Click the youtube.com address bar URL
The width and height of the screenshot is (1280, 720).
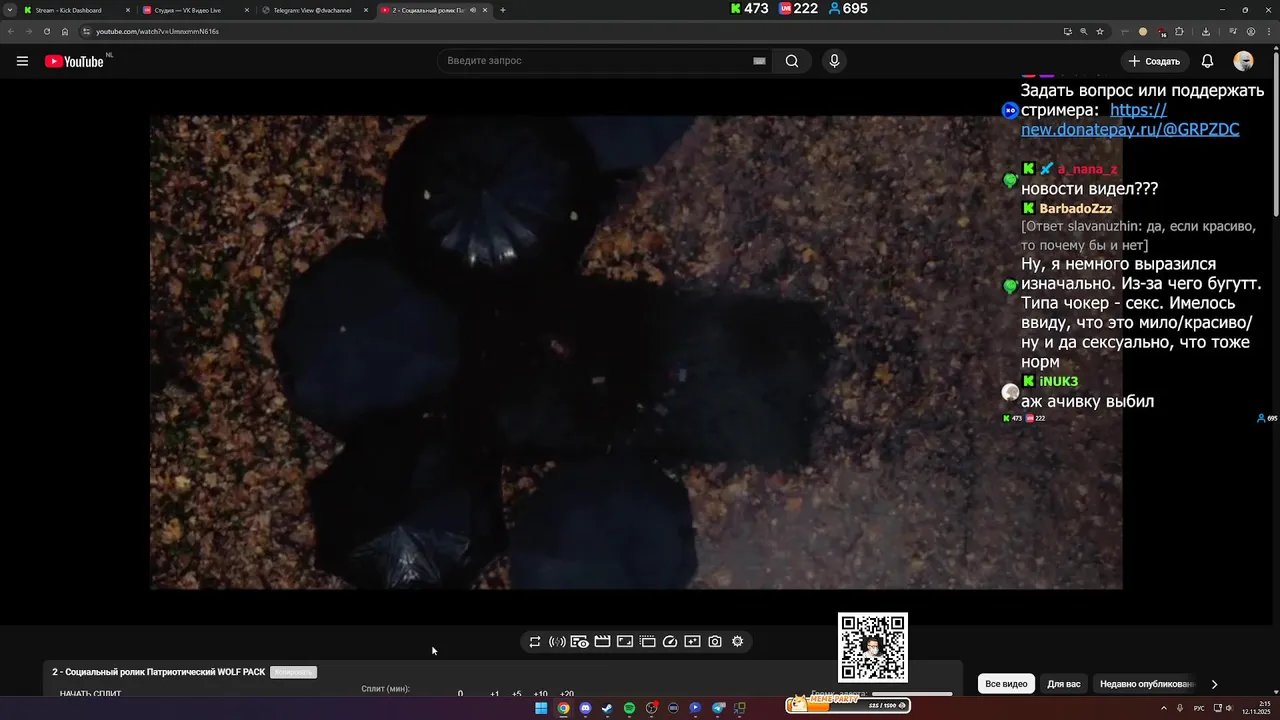pyautogui.click(x=157, y=31)
